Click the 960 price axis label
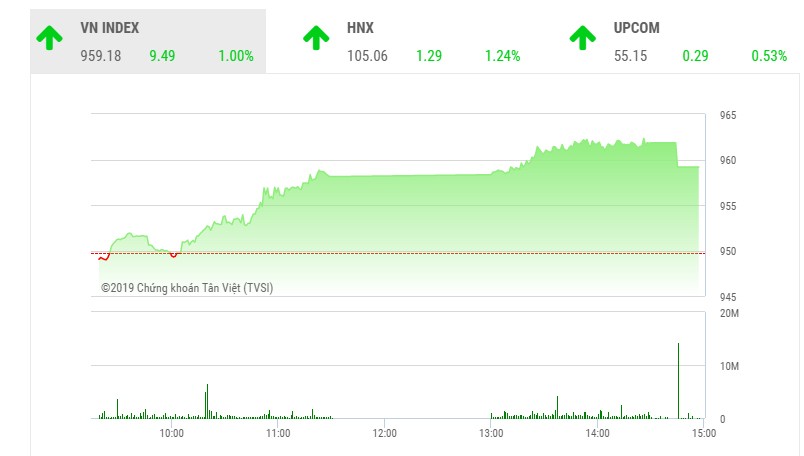 click(728, 161)
